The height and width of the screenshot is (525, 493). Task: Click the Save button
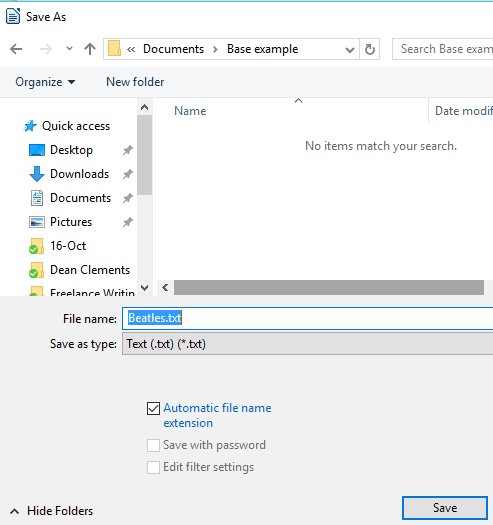click(445, 508)
